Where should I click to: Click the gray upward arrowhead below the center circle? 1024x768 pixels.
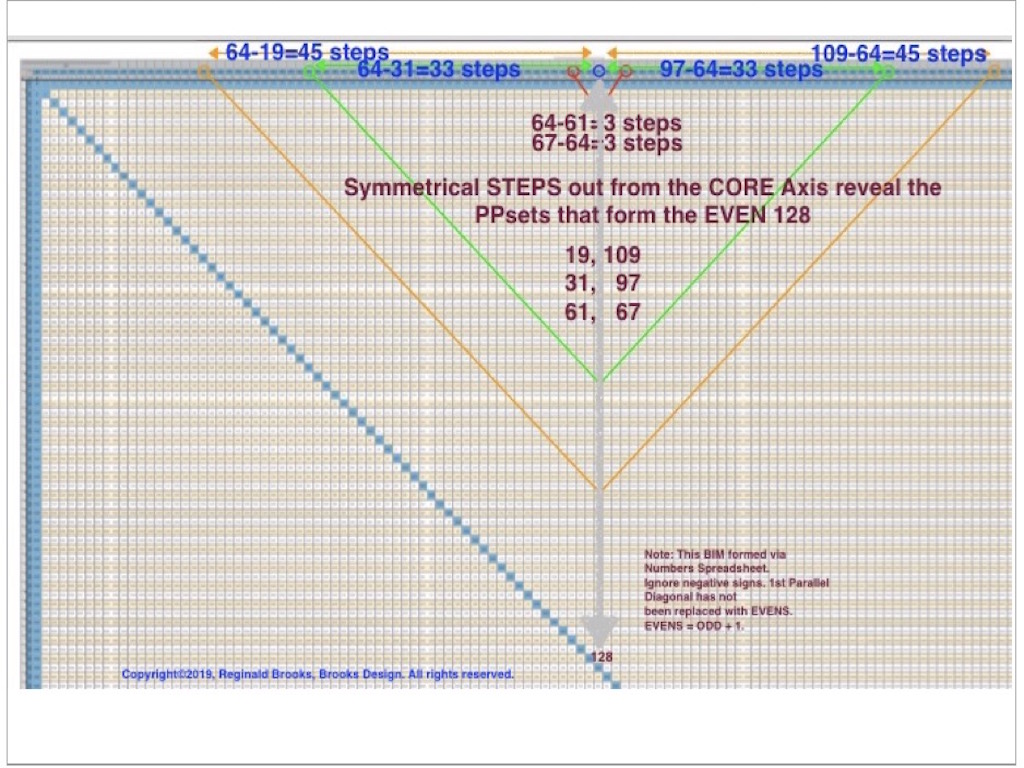[x=600, y=94]
